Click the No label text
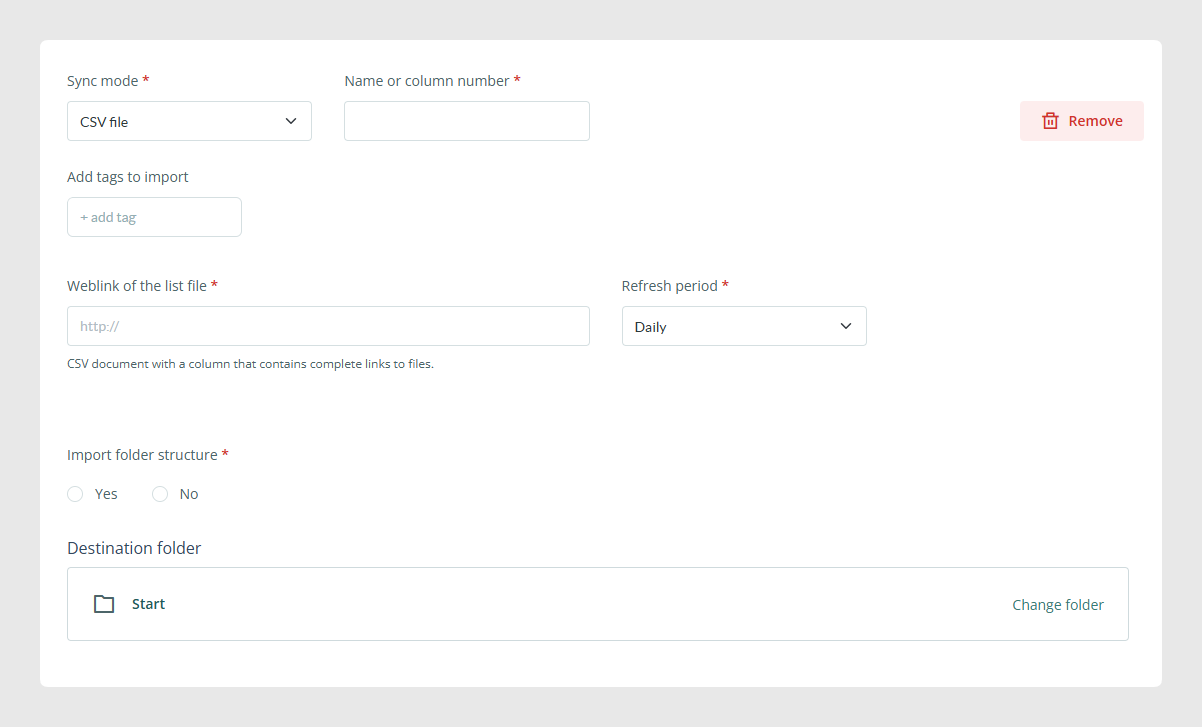The height and width of the screenshot is (727, 1202). point(189,494)
